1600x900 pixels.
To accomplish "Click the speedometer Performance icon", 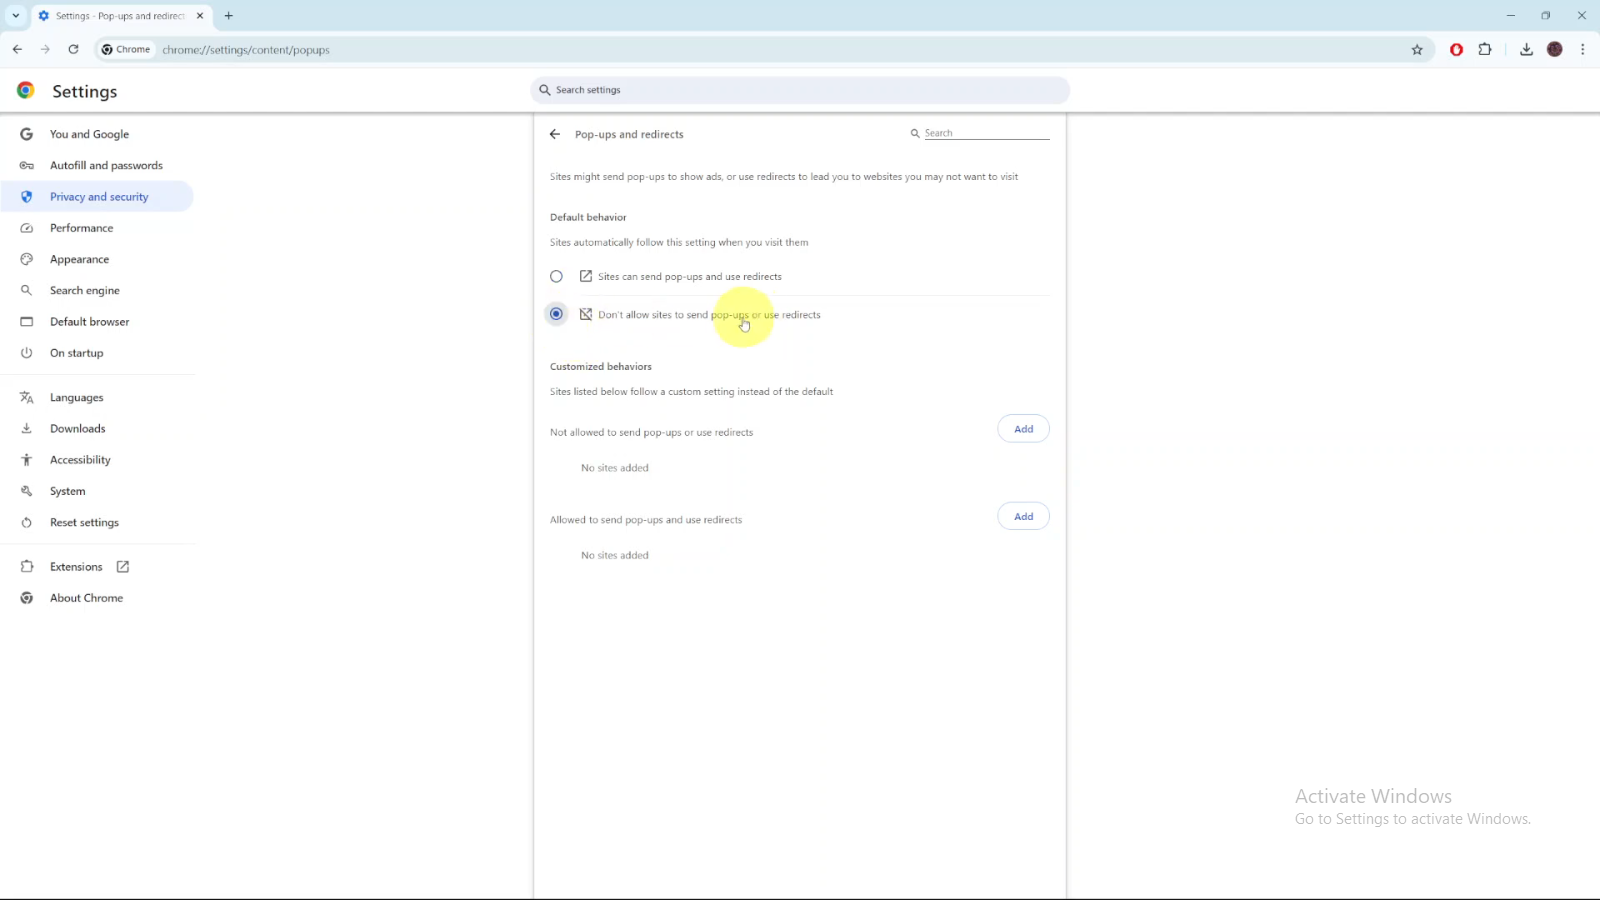I will (27, 228).
